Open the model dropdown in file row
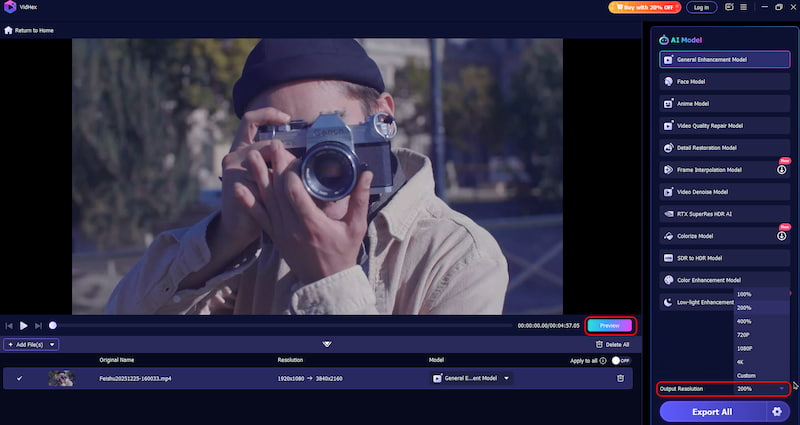800x425 pixels. coord(506,378)
